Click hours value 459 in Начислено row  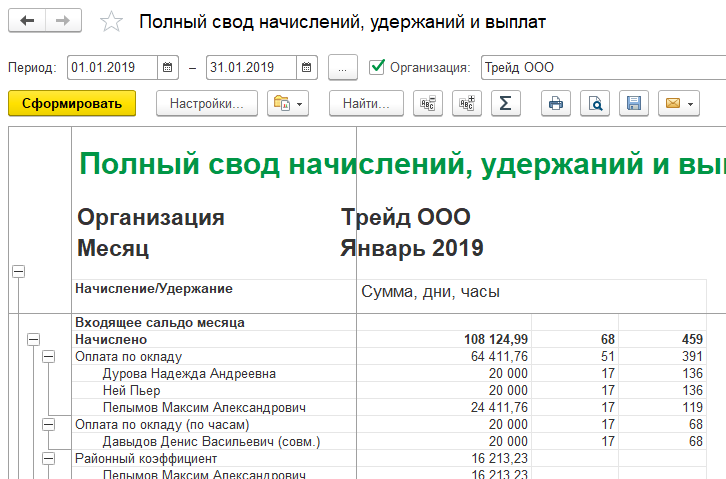click(x=692, y=340)
